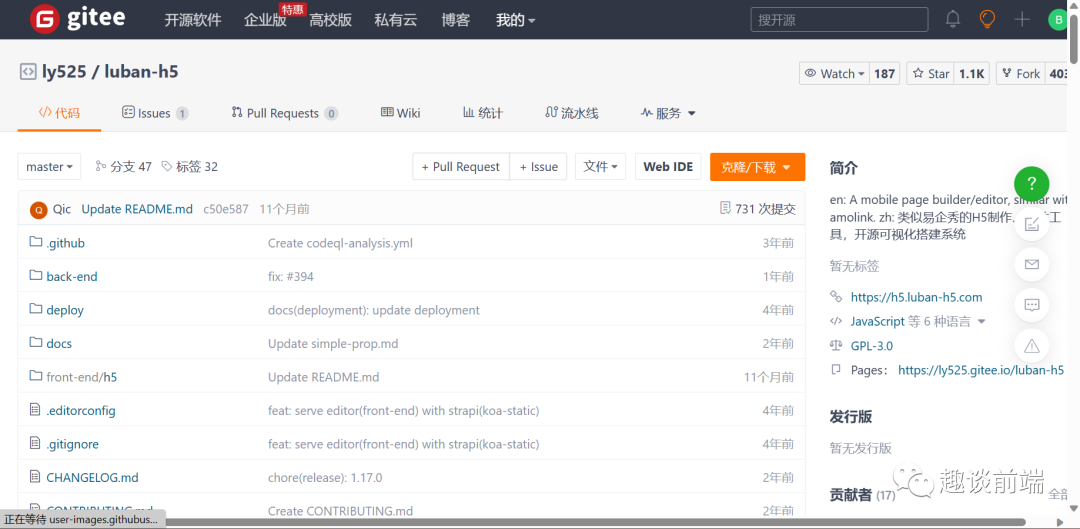Click the Web IDE button

tap(668, 167)
